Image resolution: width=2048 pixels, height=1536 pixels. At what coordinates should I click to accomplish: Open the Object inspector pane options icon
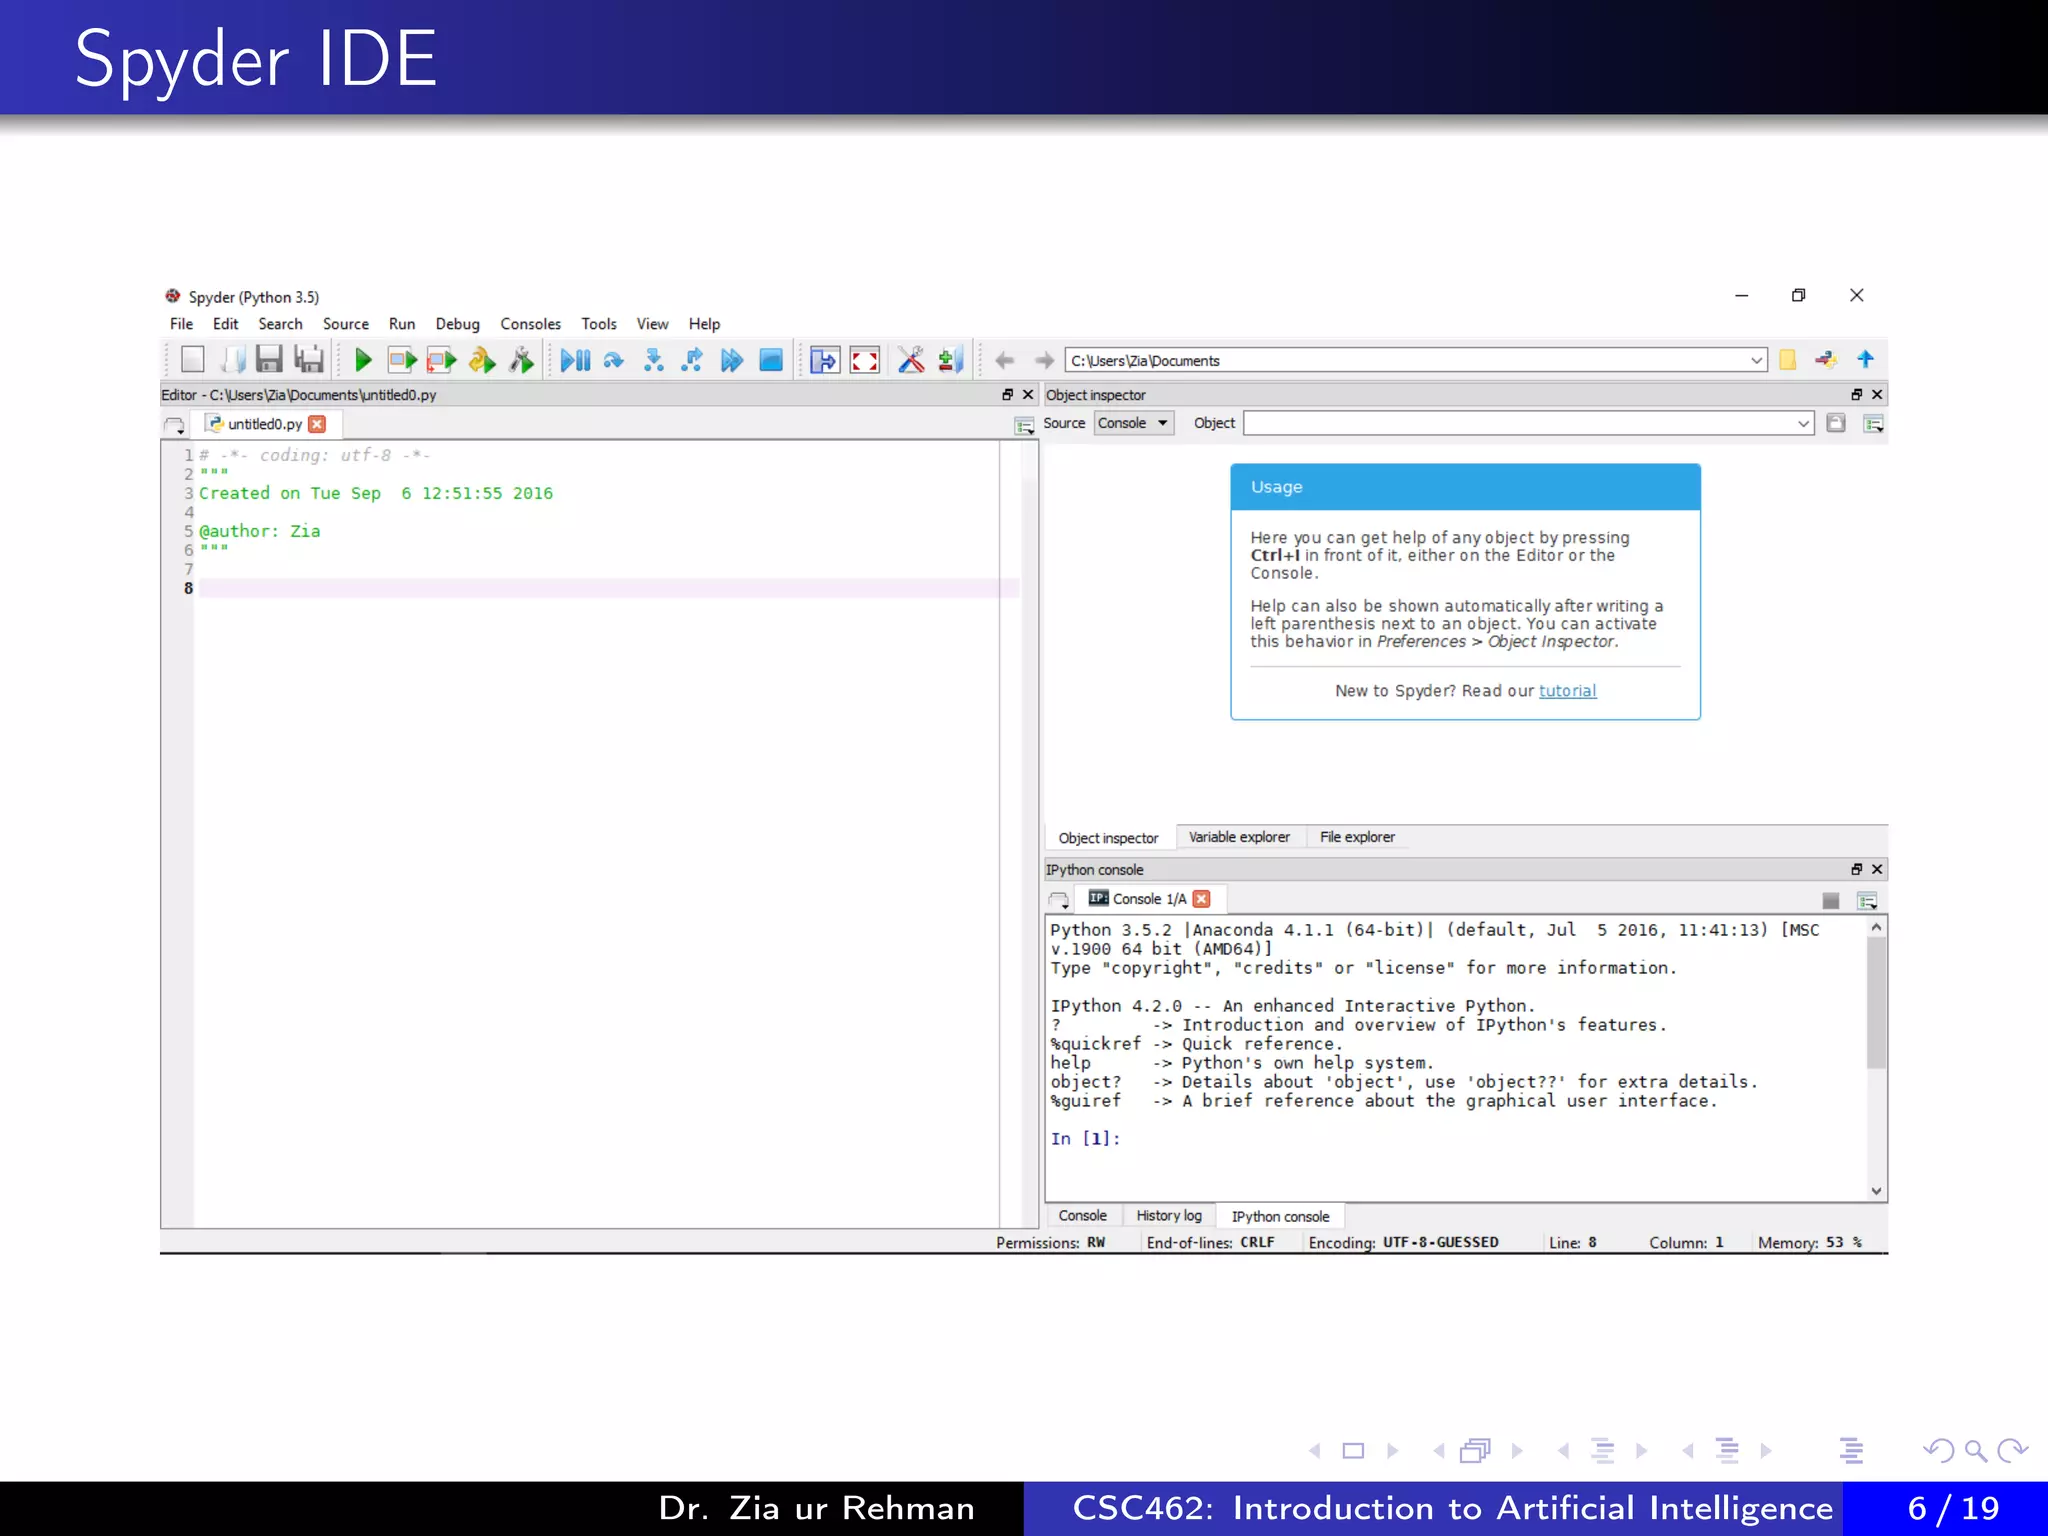point(1874,424)
